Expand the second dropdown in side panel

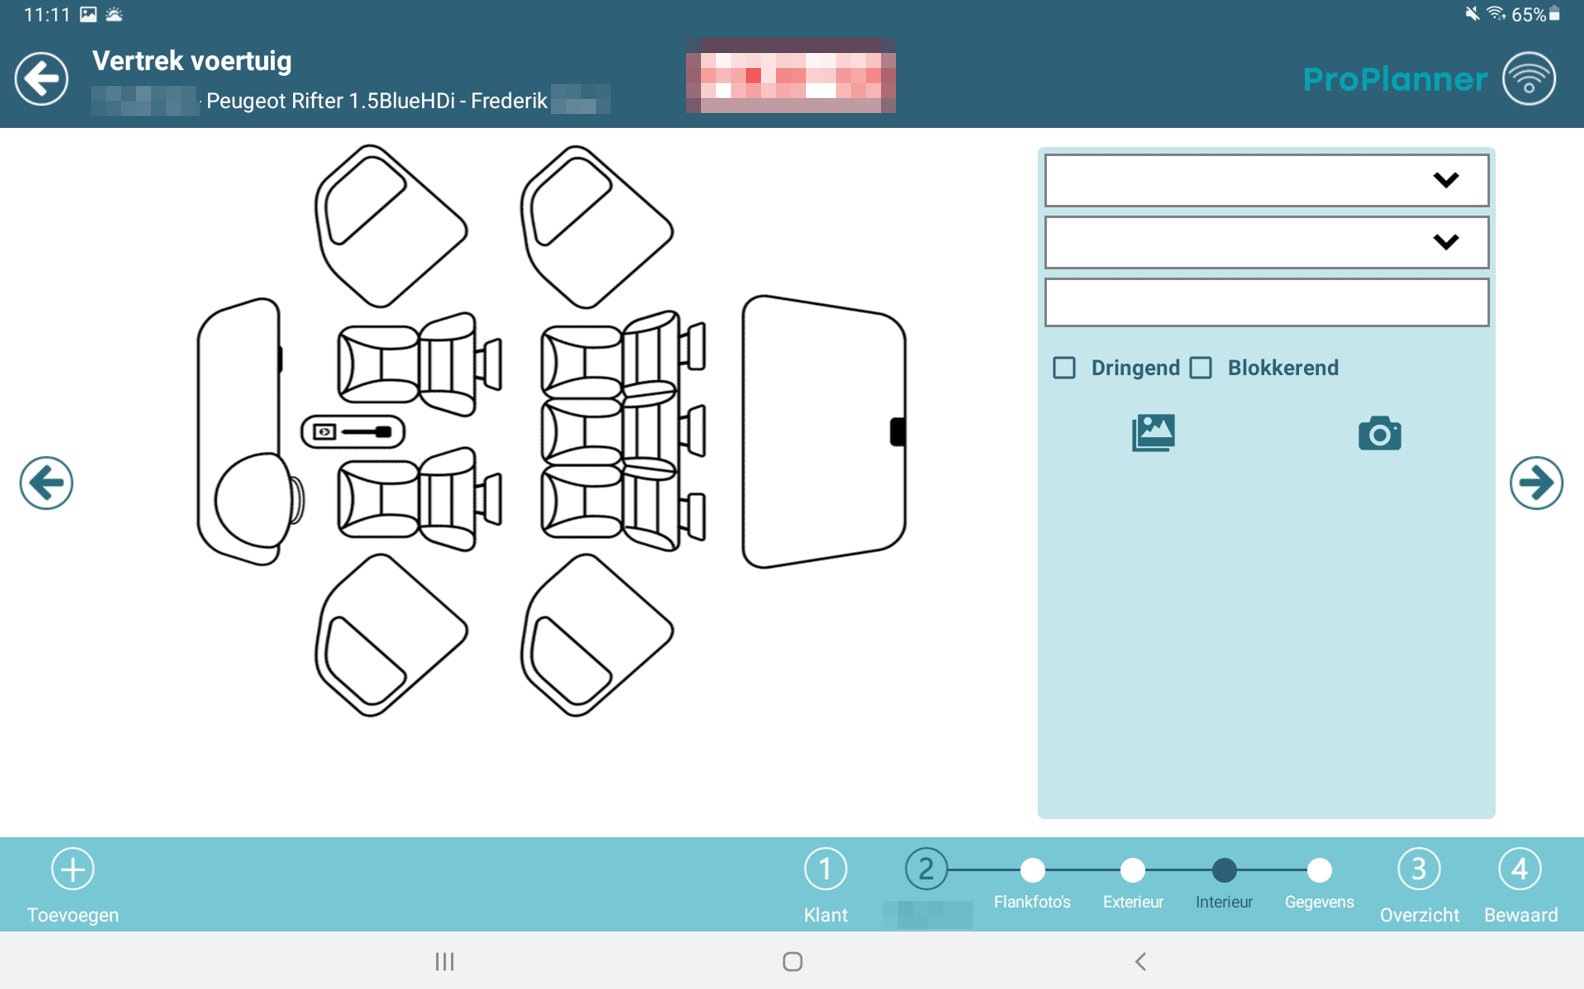pos(1266,242)
